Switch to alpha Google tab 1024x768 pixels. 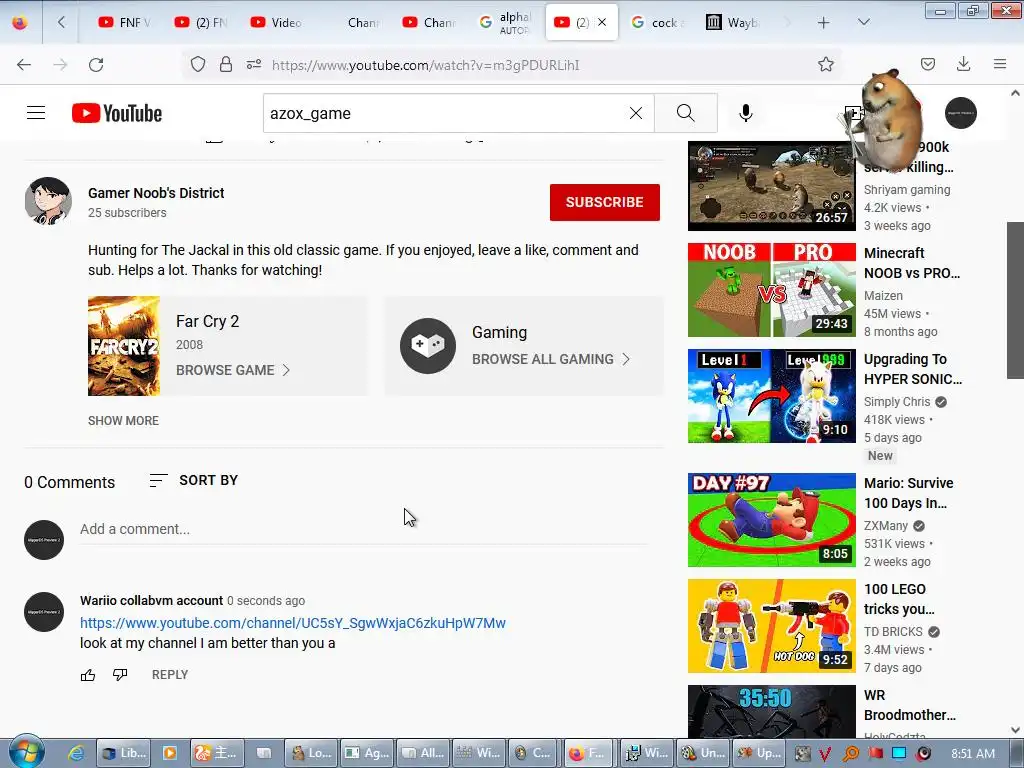505,23
